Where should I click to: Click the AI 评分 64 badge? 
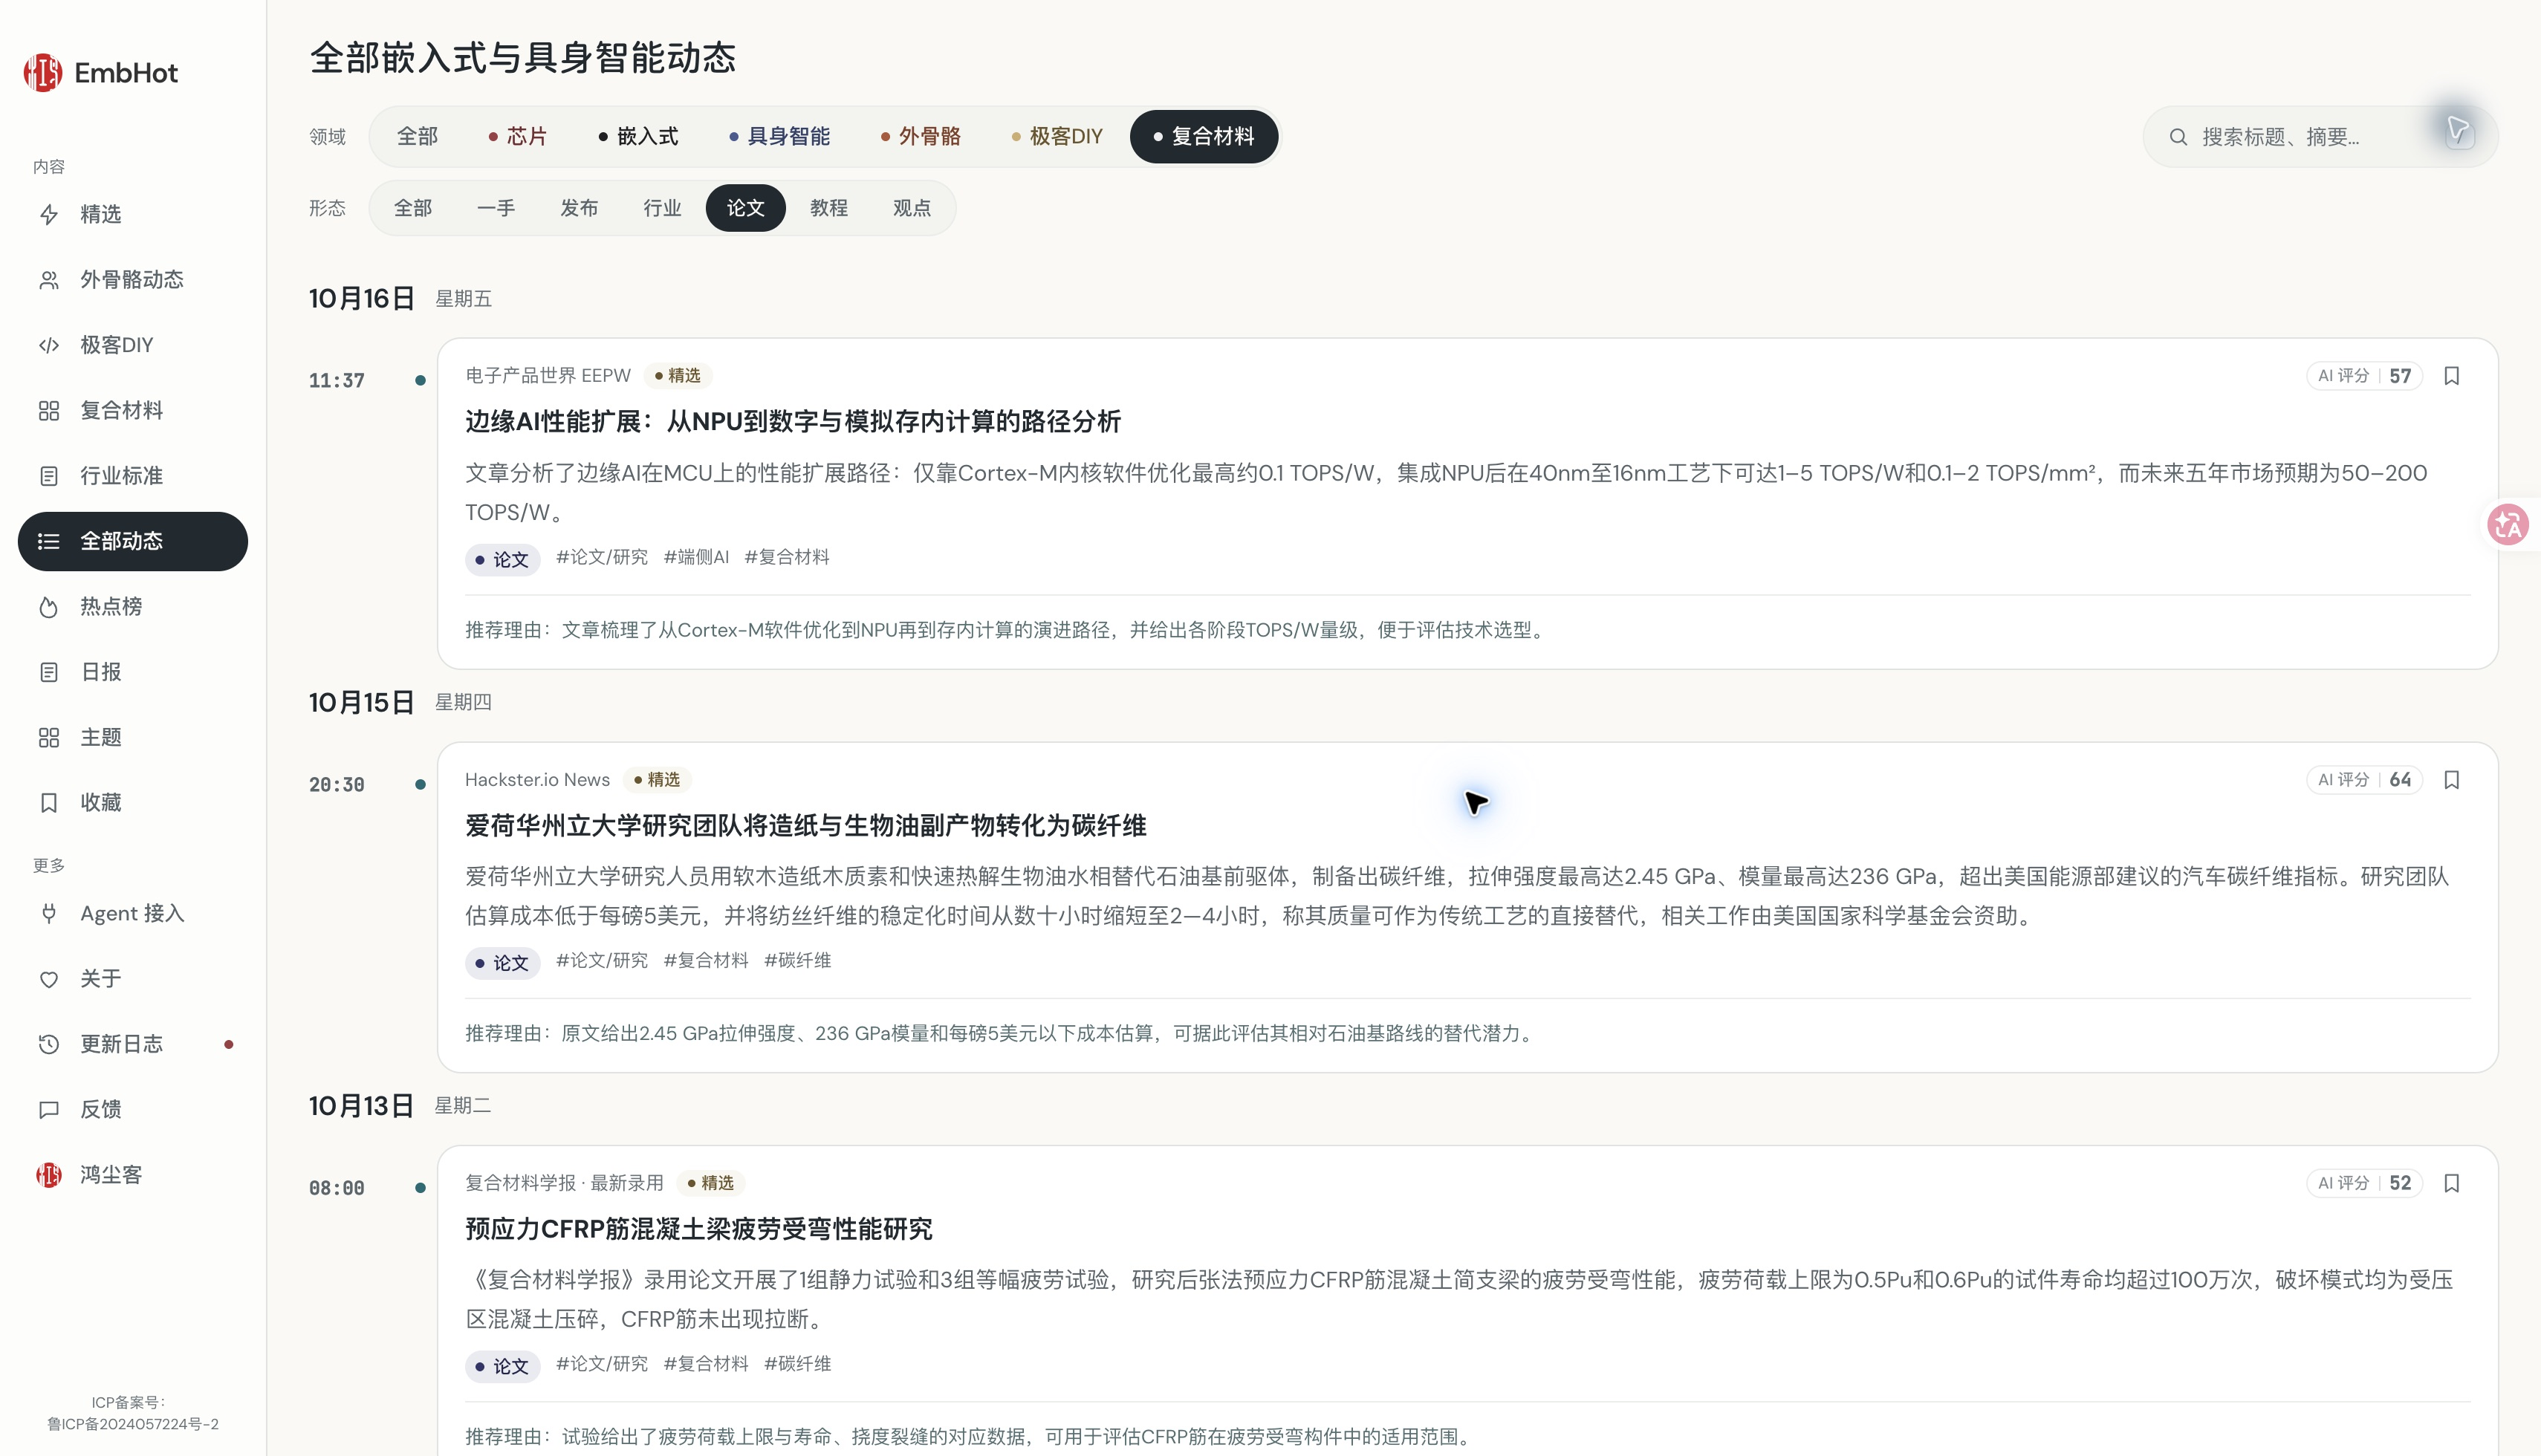2364,780
